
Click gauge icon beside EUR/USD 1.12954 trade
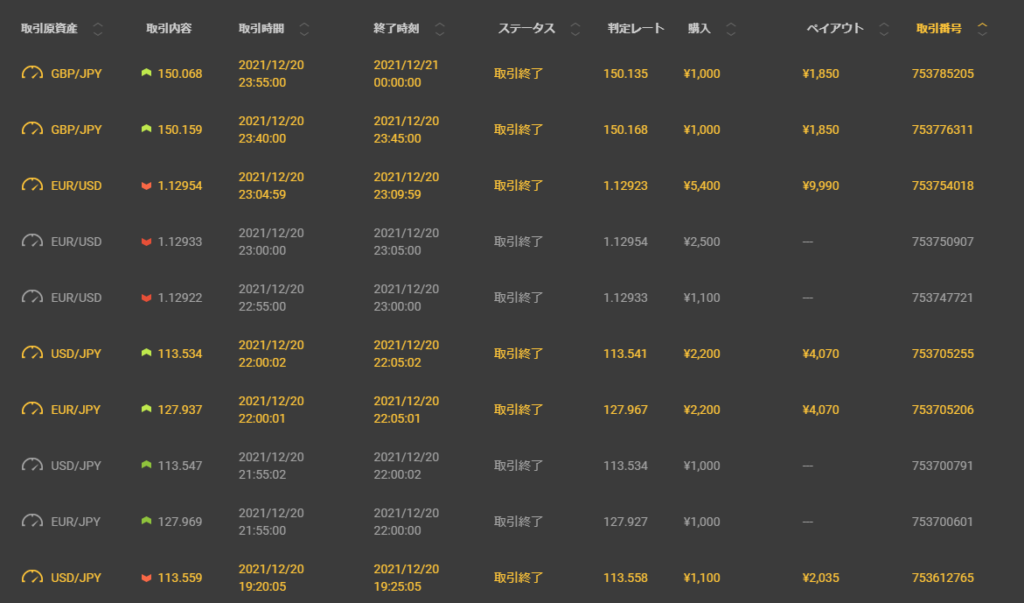pos(33,185)
